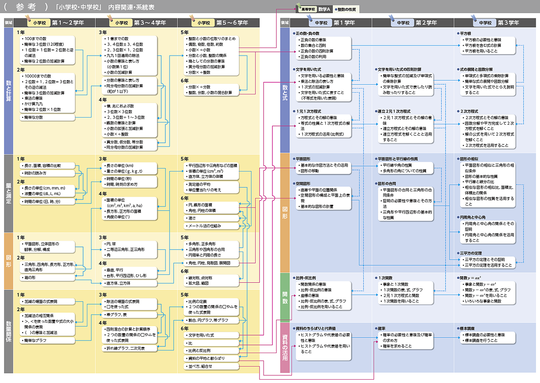This screenshot has width=540, height=383.
Task: Click the green pushpin beside 高等学校 数学A label
Action: coord(298,6)
